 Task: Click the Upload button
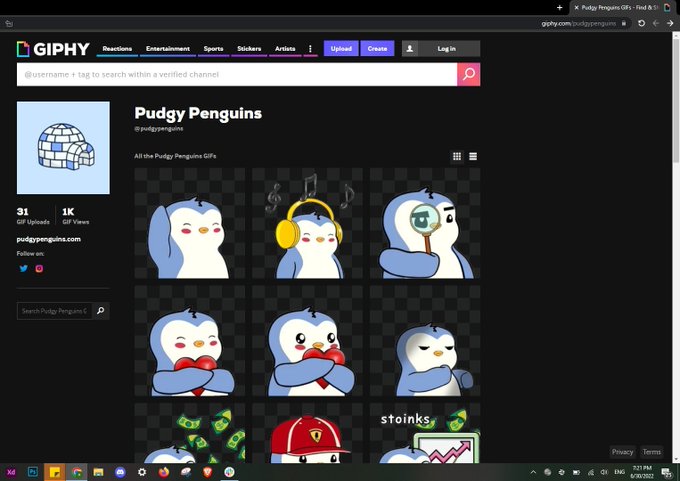341,49
